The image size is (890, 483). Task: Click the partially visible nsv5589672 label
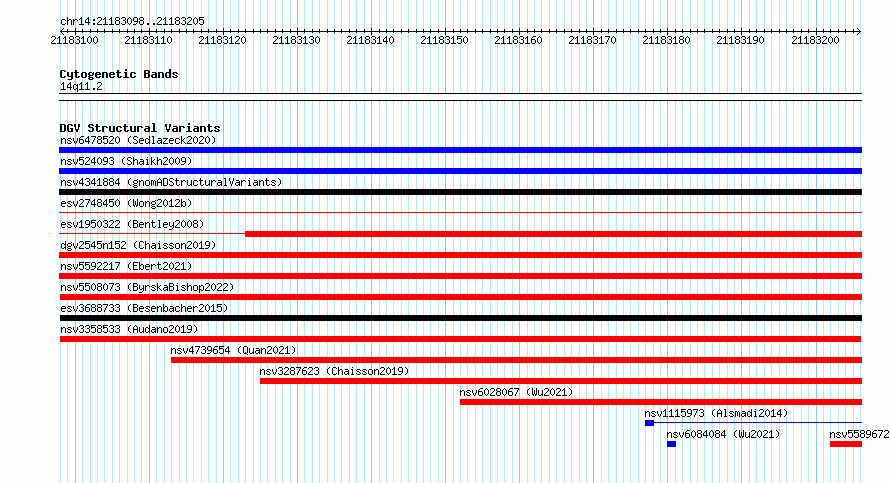point(859,434)
